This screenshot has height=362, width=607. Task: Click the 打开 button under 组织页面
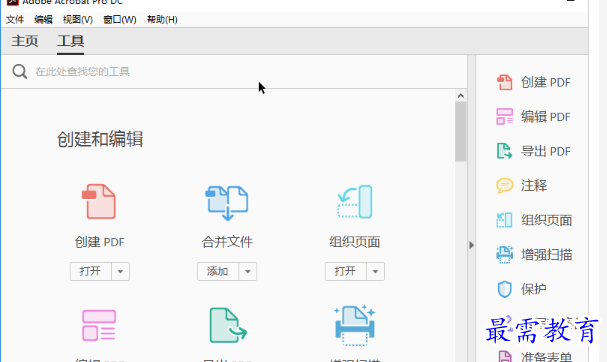click(346, 271)
